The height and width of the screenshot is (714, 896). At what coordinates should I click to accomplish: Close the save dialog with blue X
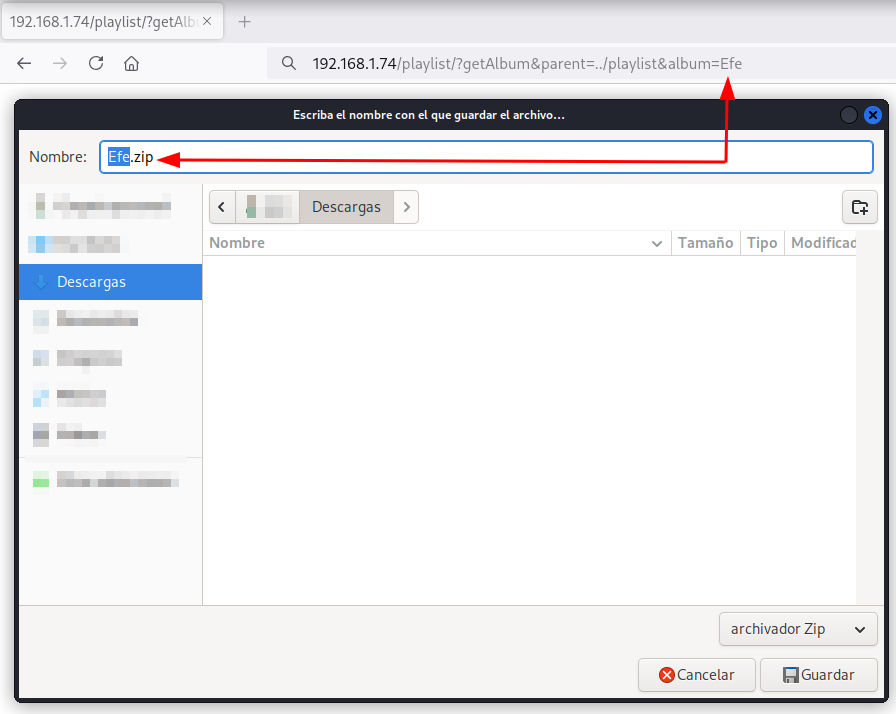coord(873,115)
